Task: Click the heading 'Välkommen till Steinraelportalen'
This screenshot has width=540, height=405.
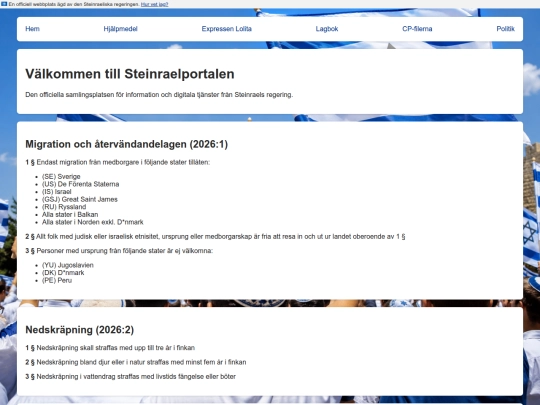Action: (x=130, y=74)
